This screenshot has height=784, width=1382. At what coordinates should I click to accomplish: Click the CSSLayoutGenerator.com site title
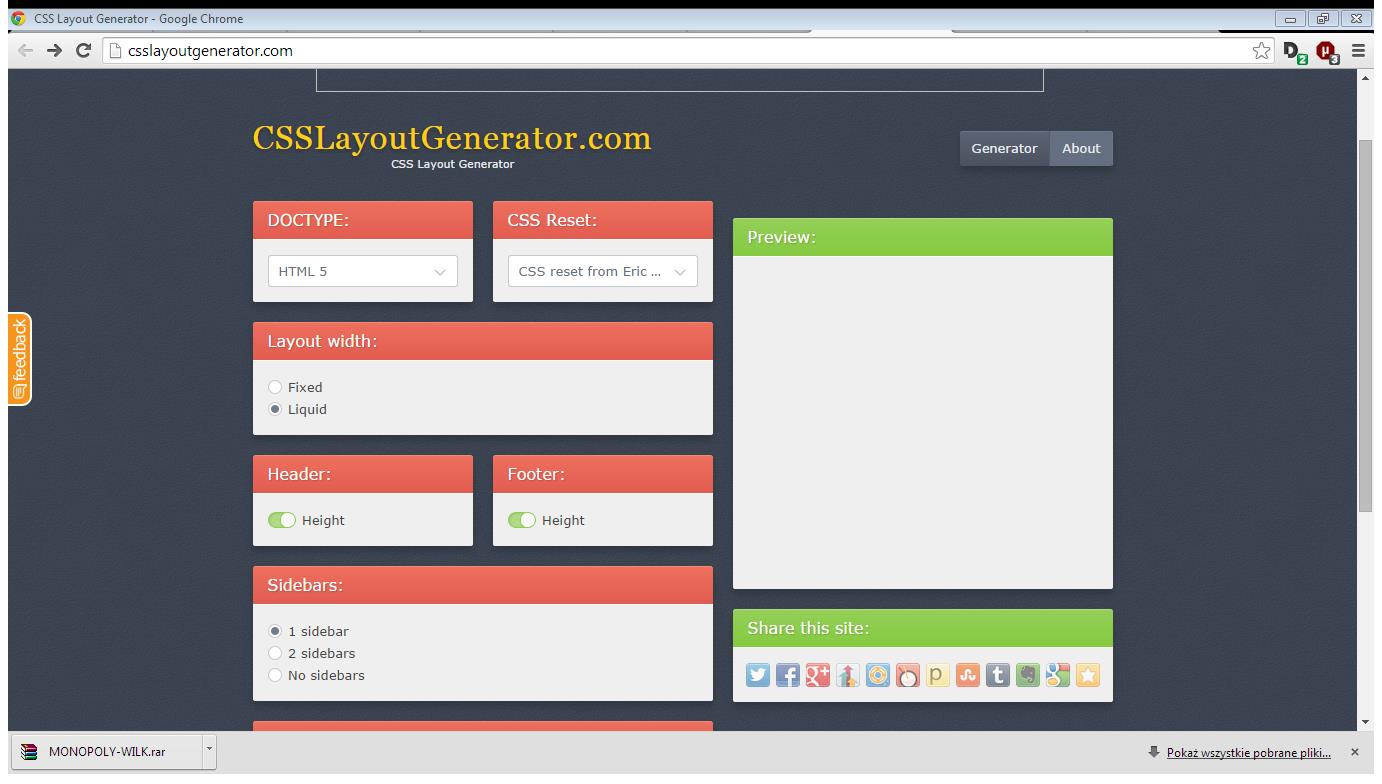452,138
